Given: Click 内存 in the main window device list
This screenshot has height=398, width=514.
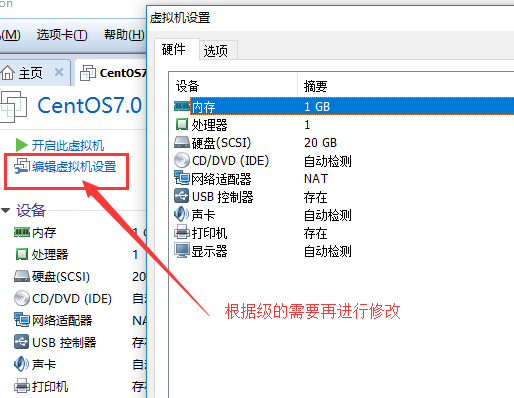Looking at the screenshot, I should [44, 232].
